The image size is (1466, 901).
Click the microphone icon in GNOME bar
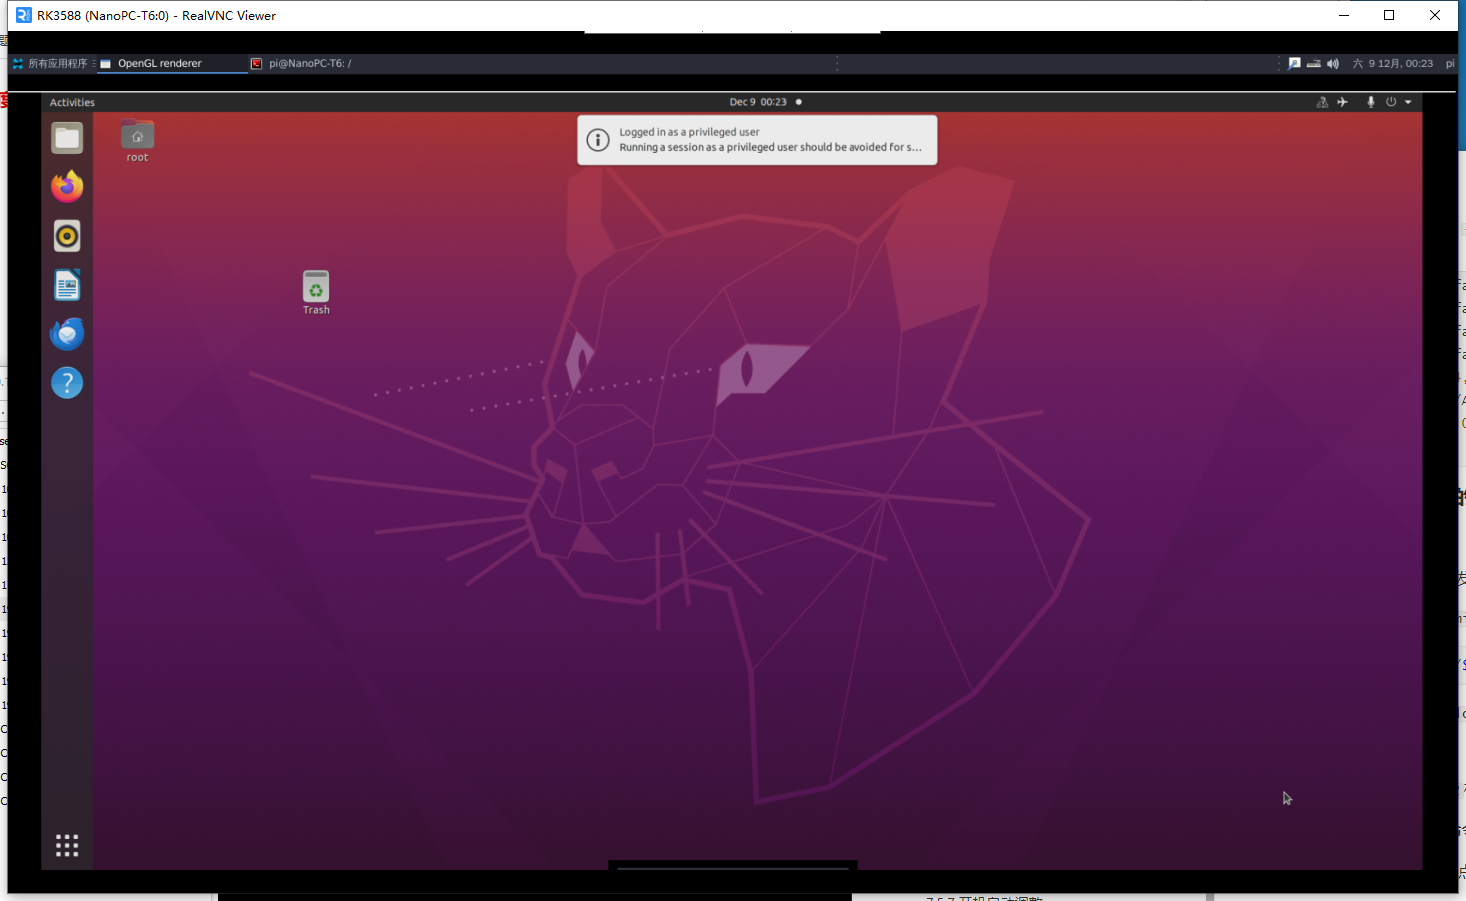click(x=1371, y=102)
